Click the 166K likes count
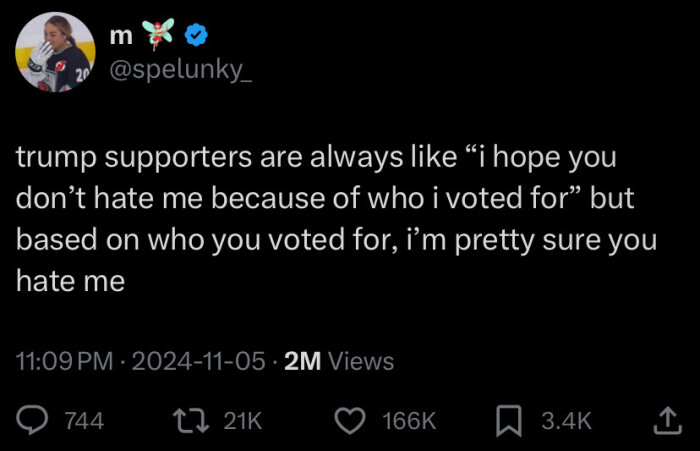Viewport: 700px width, 451px height. click(x=409, y=422)
